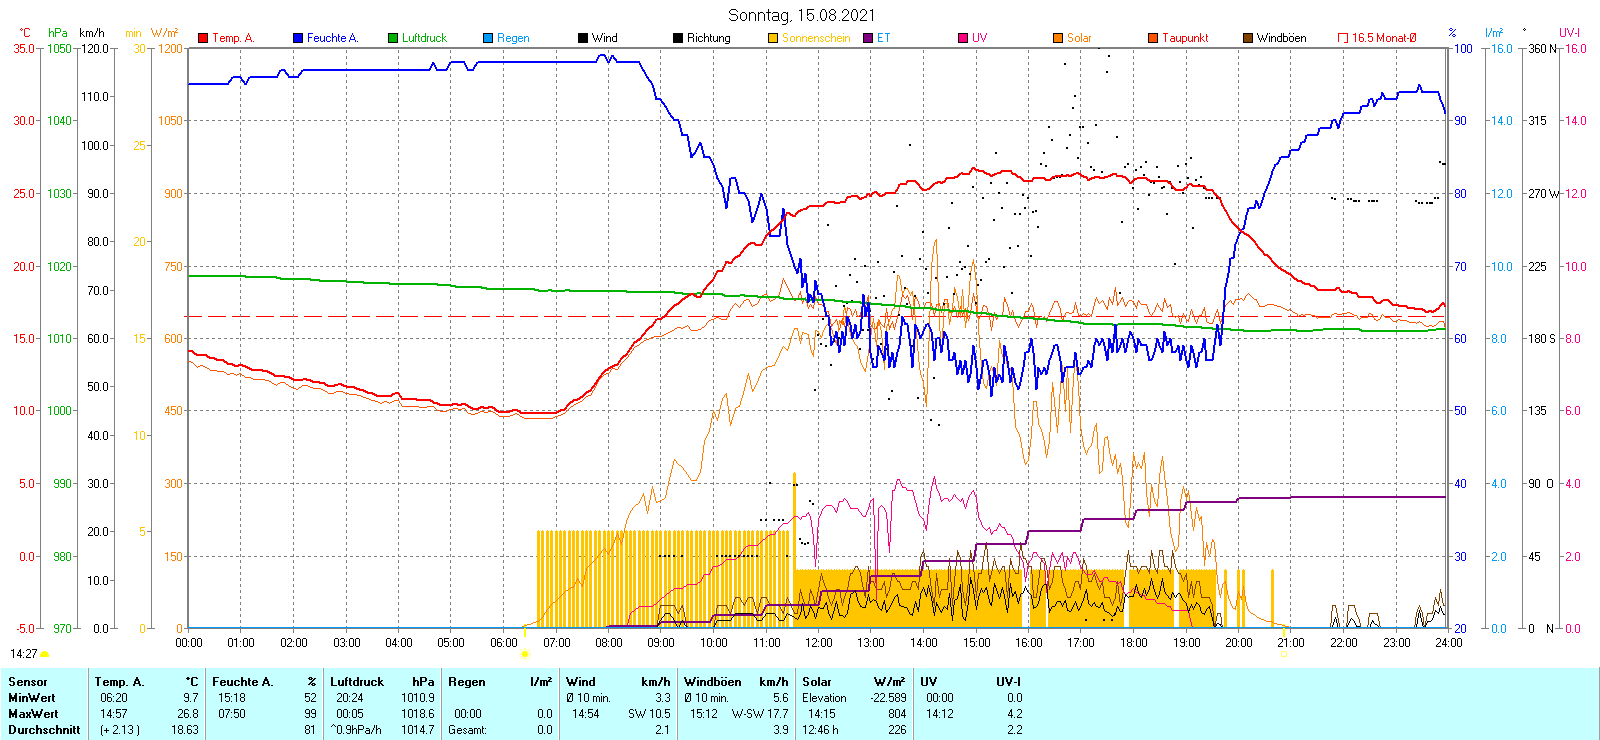
Task: Click the ^0.9hPa/h pressure trend text
Action: tap(356, 730)
